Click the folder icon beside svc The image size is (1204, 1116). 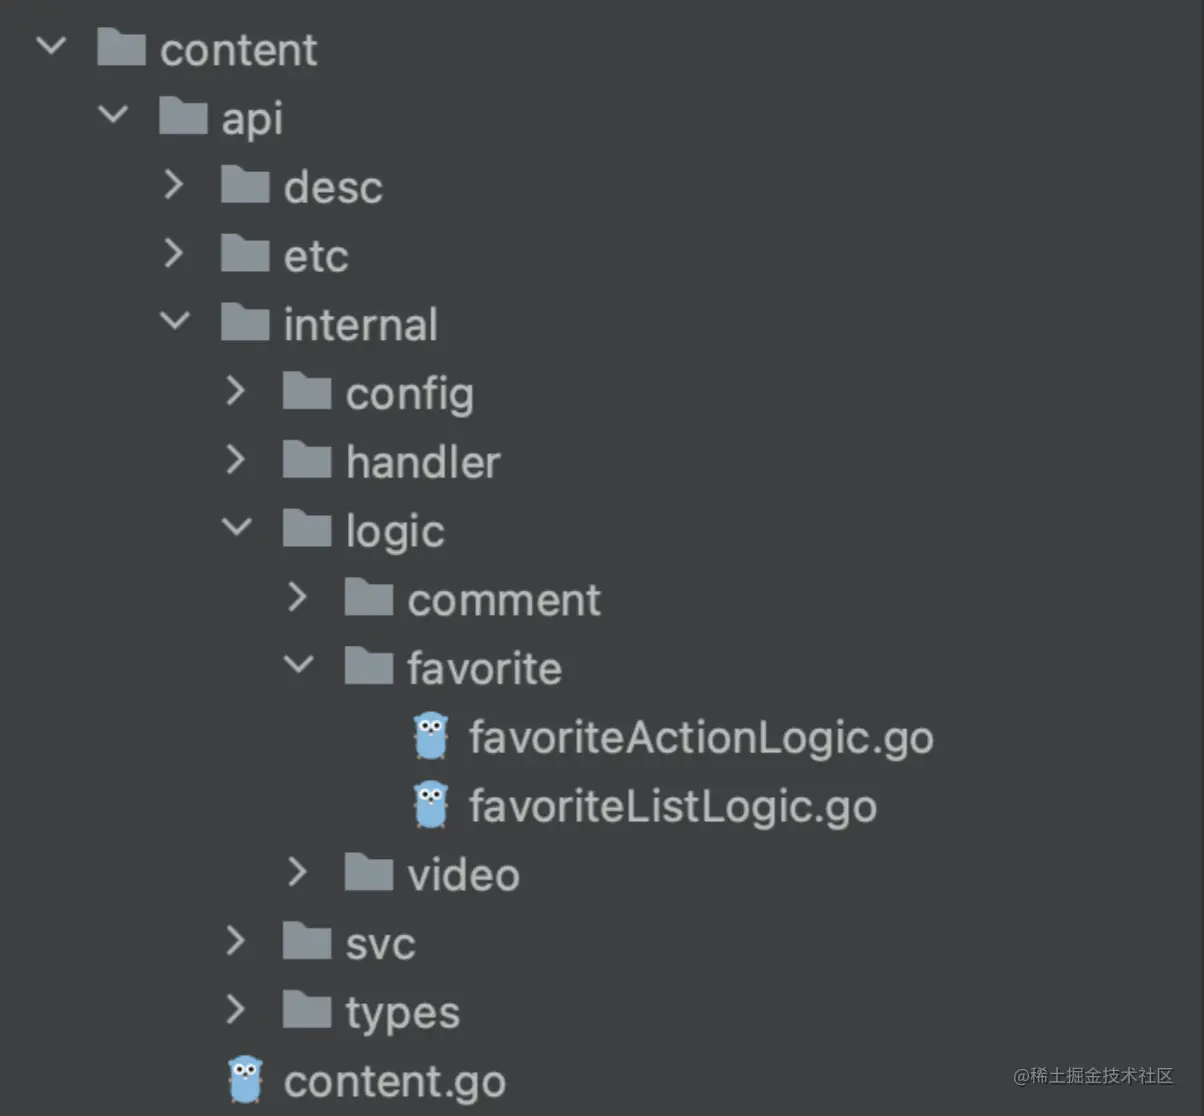[x=306, y=942]
